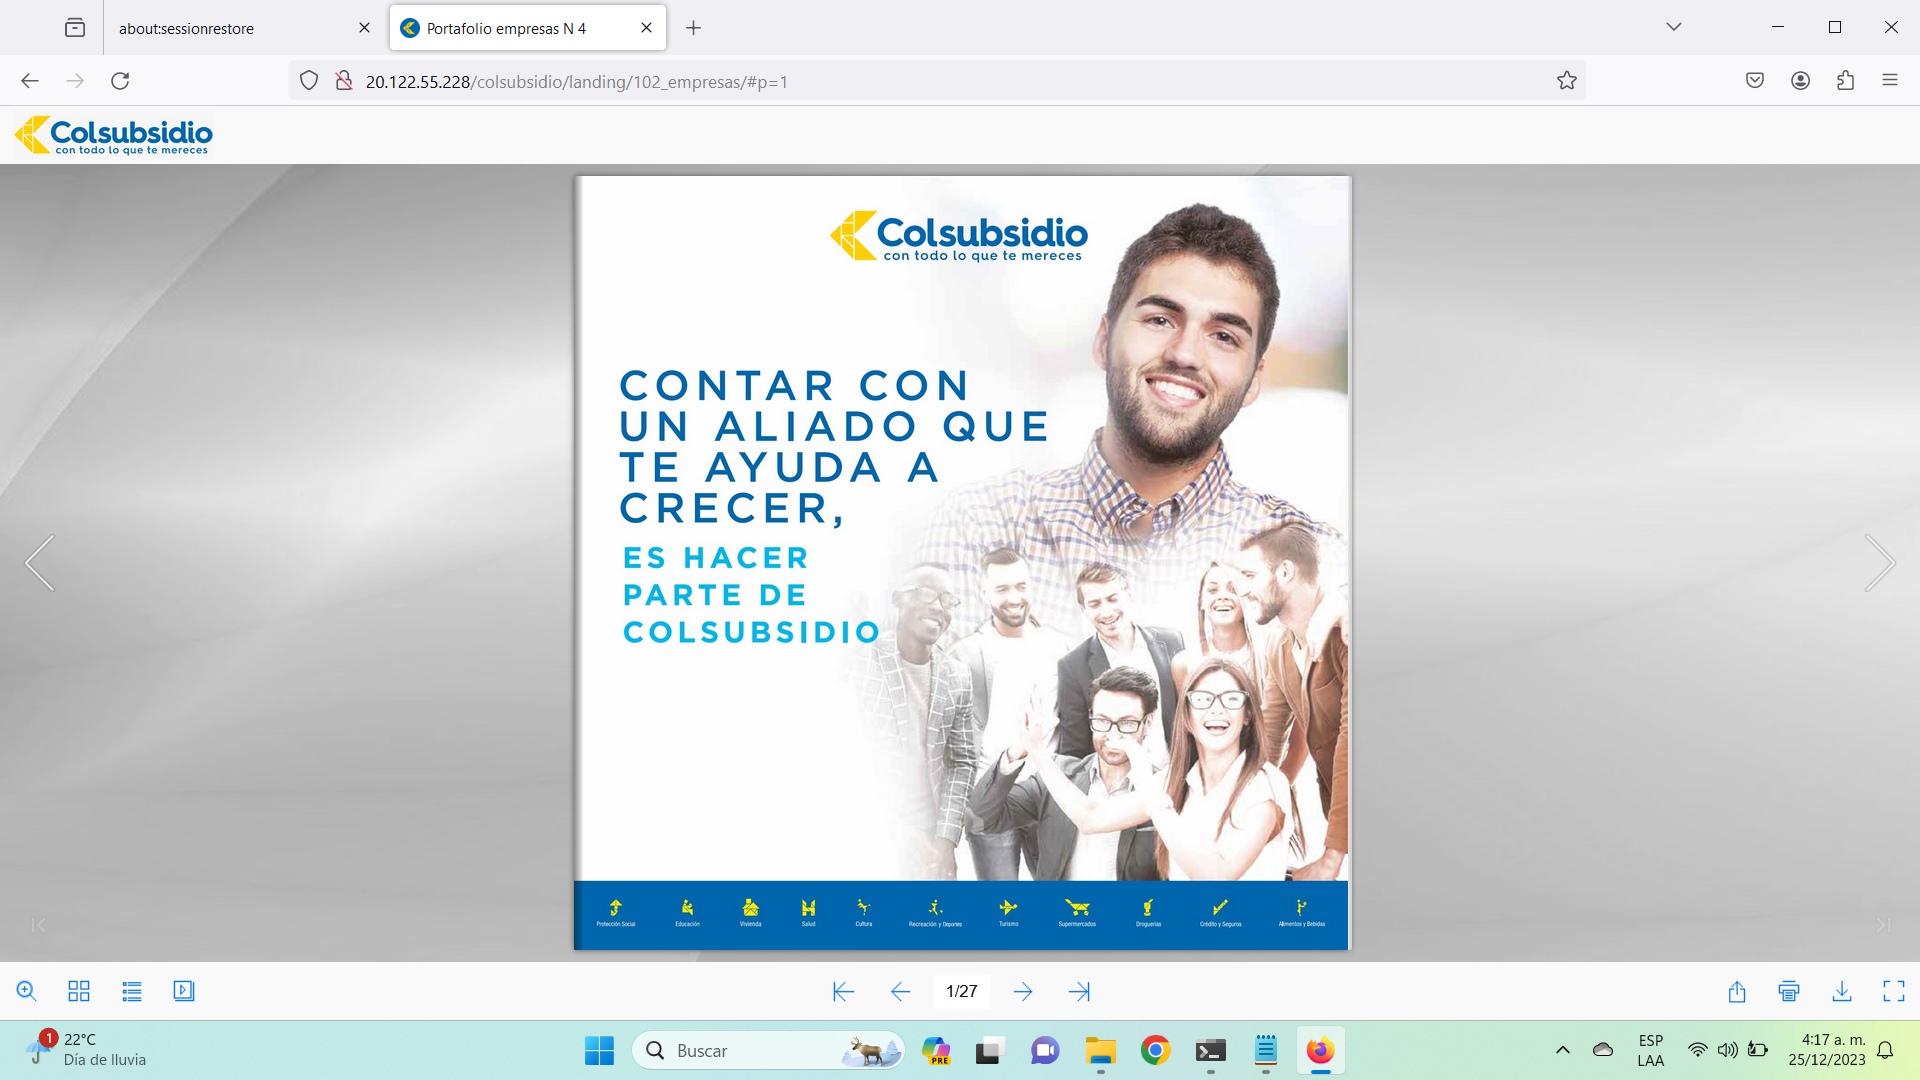Click the brochure cover page
Image resolution: width=1920 pixels, height=1080 pixels.
click(961, 563)
